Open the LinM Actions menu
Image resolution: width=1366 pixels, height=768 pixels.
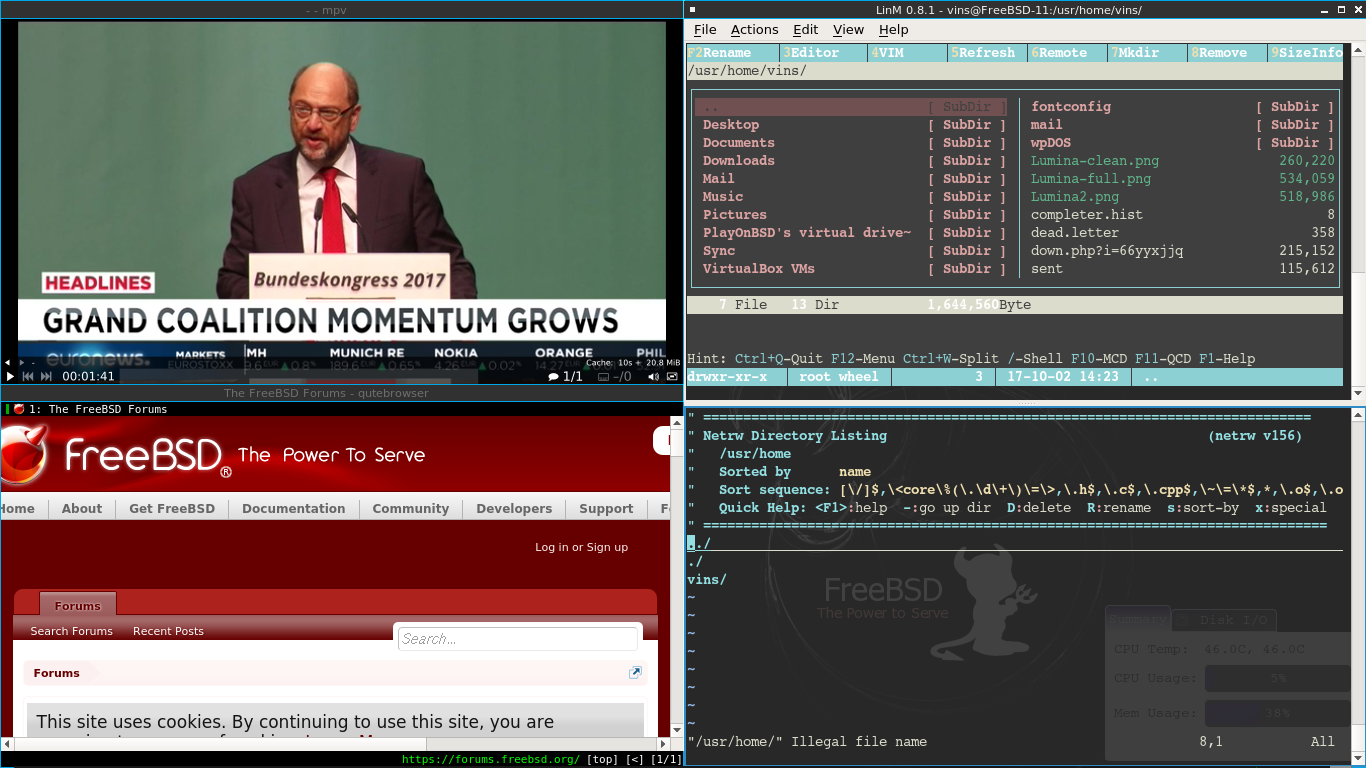coord(754,30)
